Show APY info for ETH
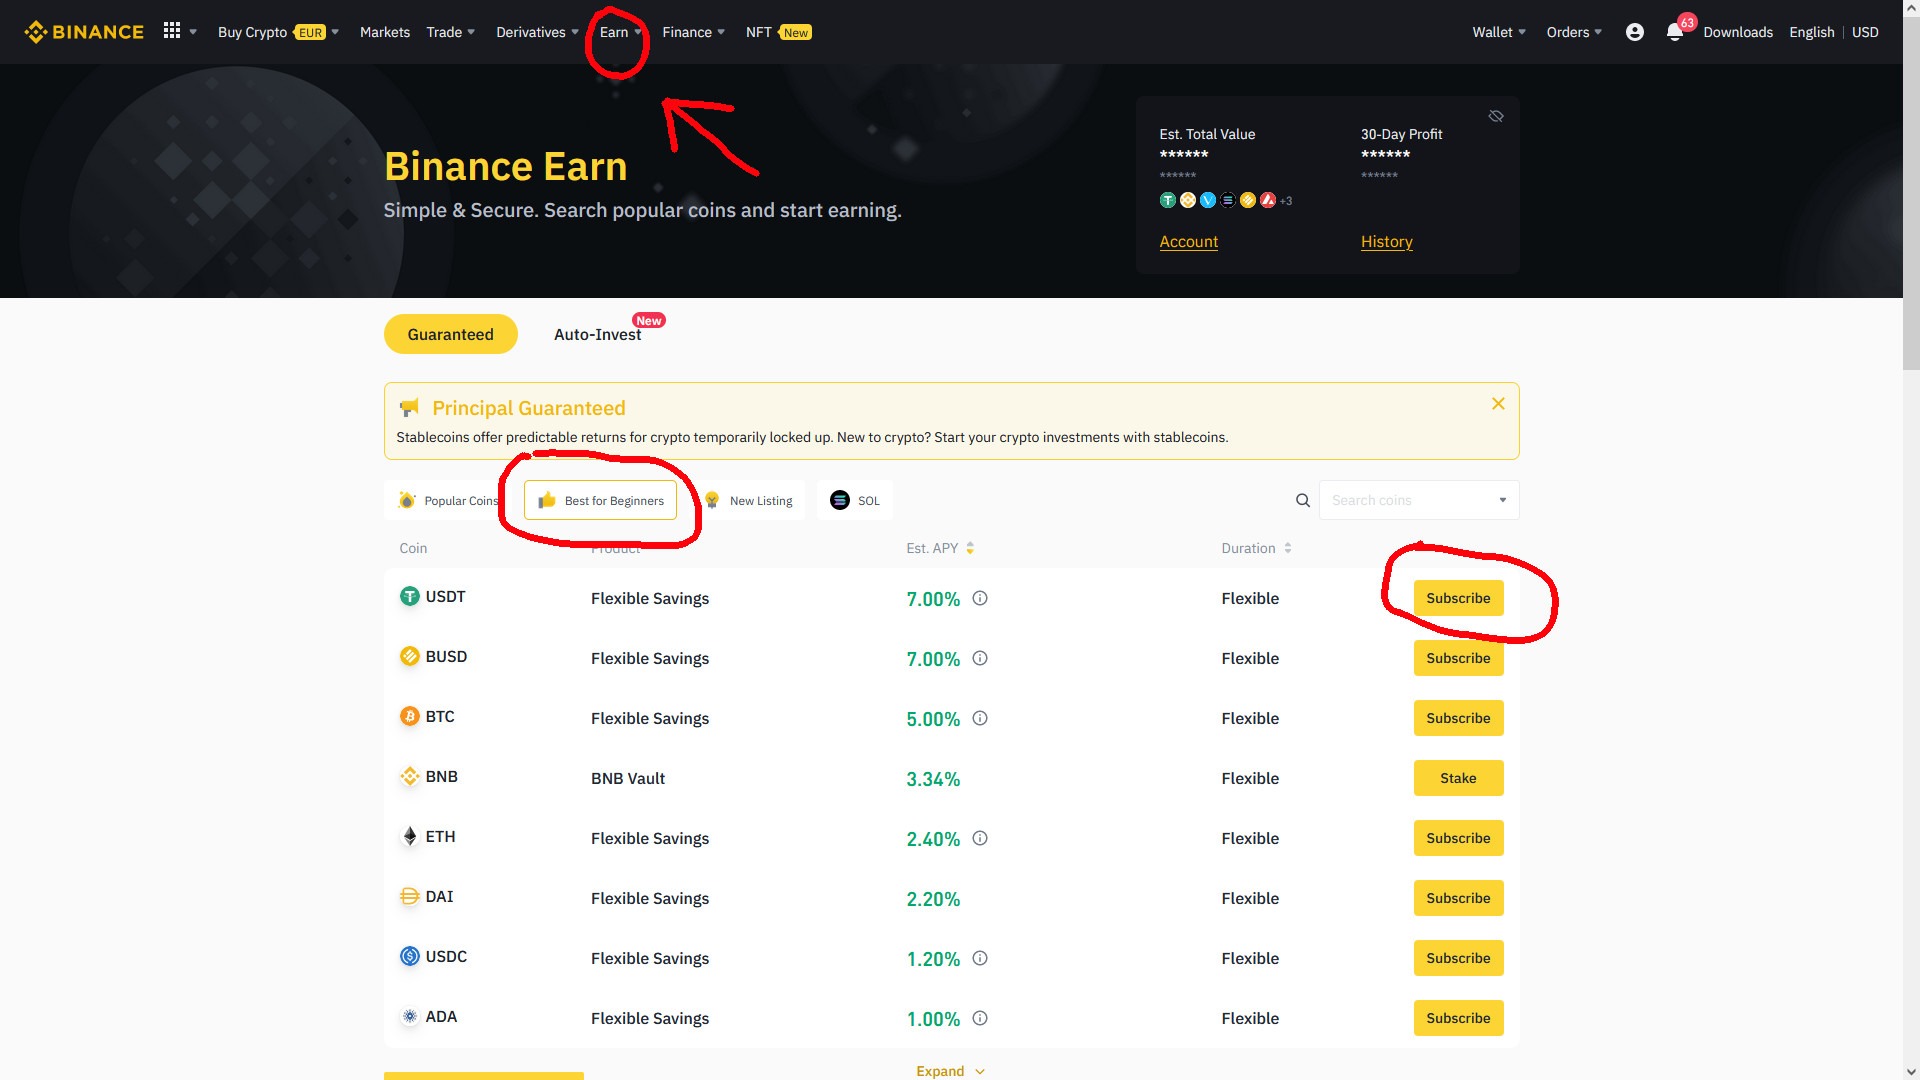1920x1080 pixels. pos(980,838)
